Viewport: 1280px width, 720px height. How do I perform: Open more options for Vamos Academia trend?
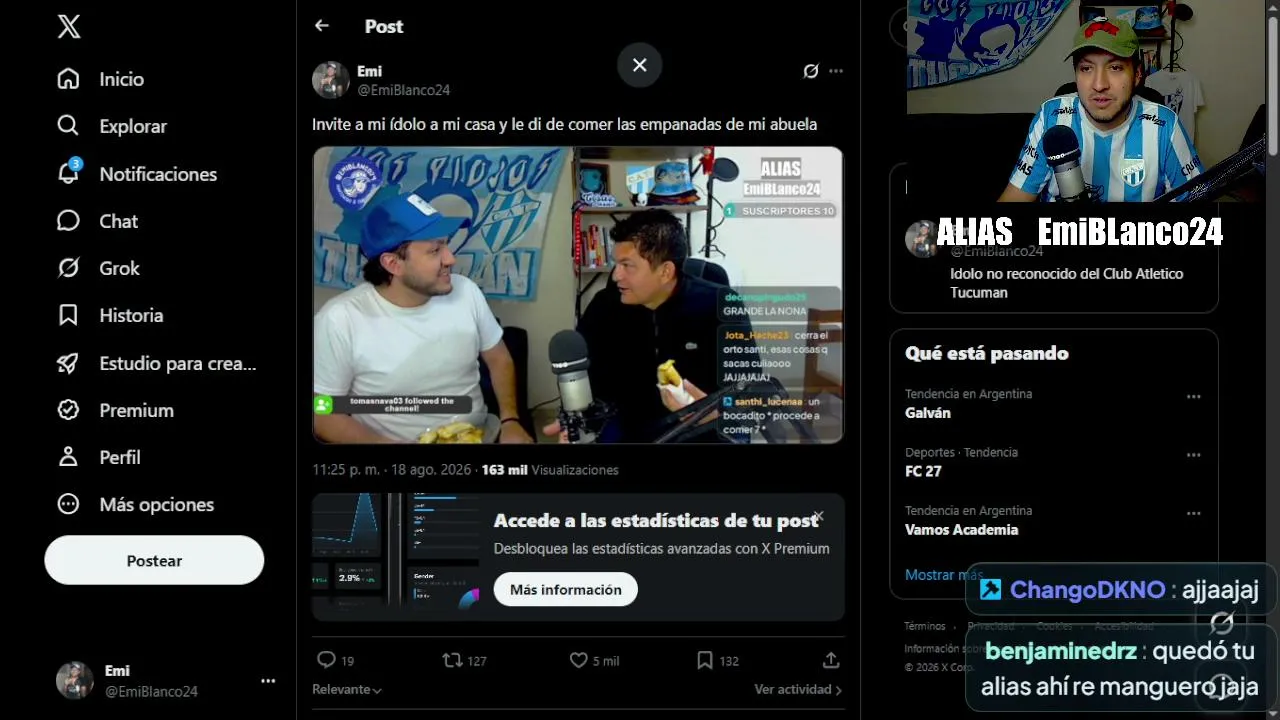1193,513
